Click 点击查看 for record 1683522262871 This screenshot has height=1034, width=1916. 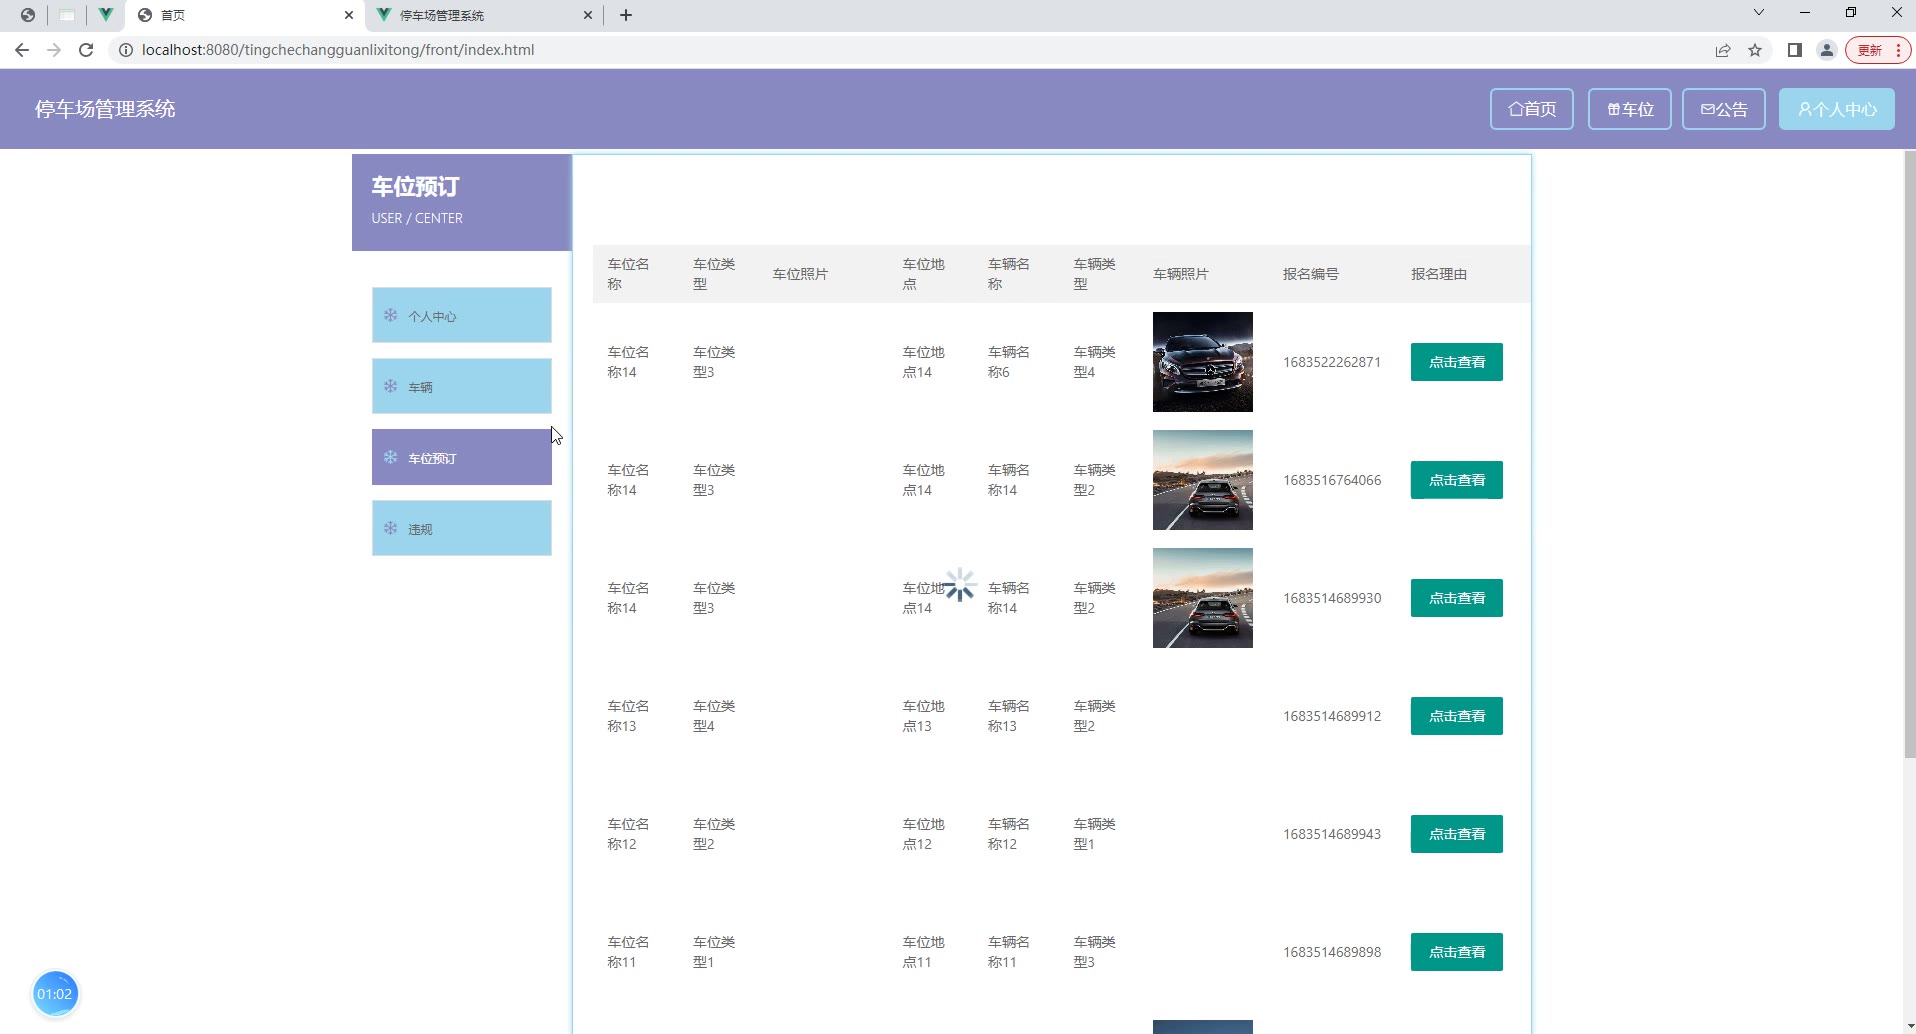(x=1456, y=362)
